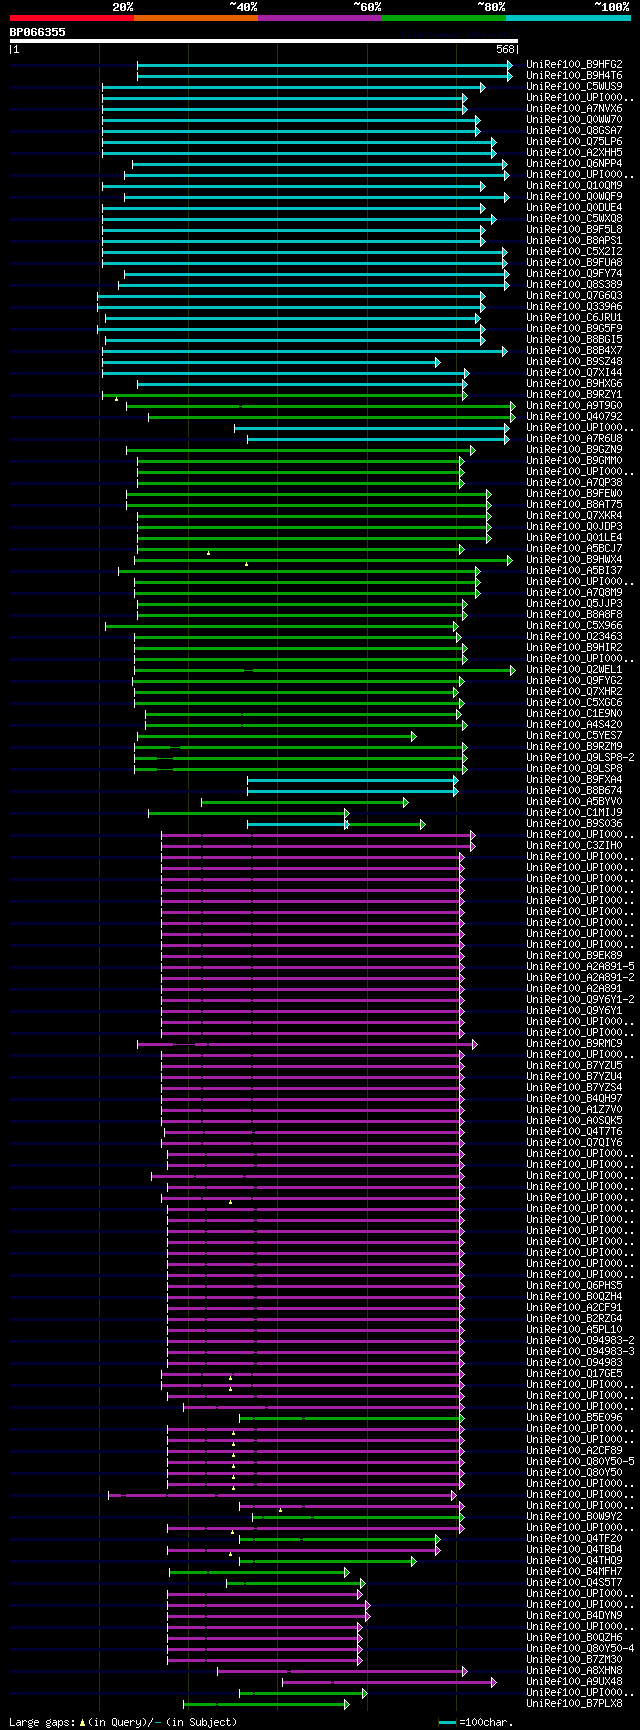Click the green ~80% identity legend segment
This screenshot has height=1730, width=640.
pos(443,18)
